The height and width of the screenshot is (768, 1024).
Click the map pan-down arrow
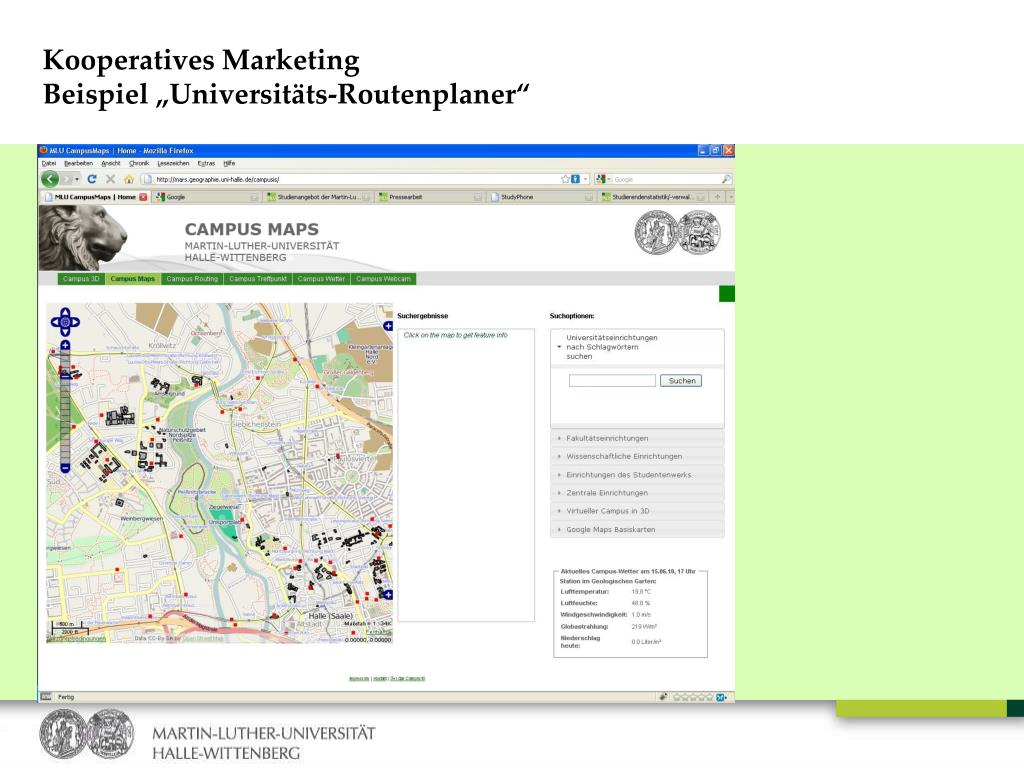(65, 332)
